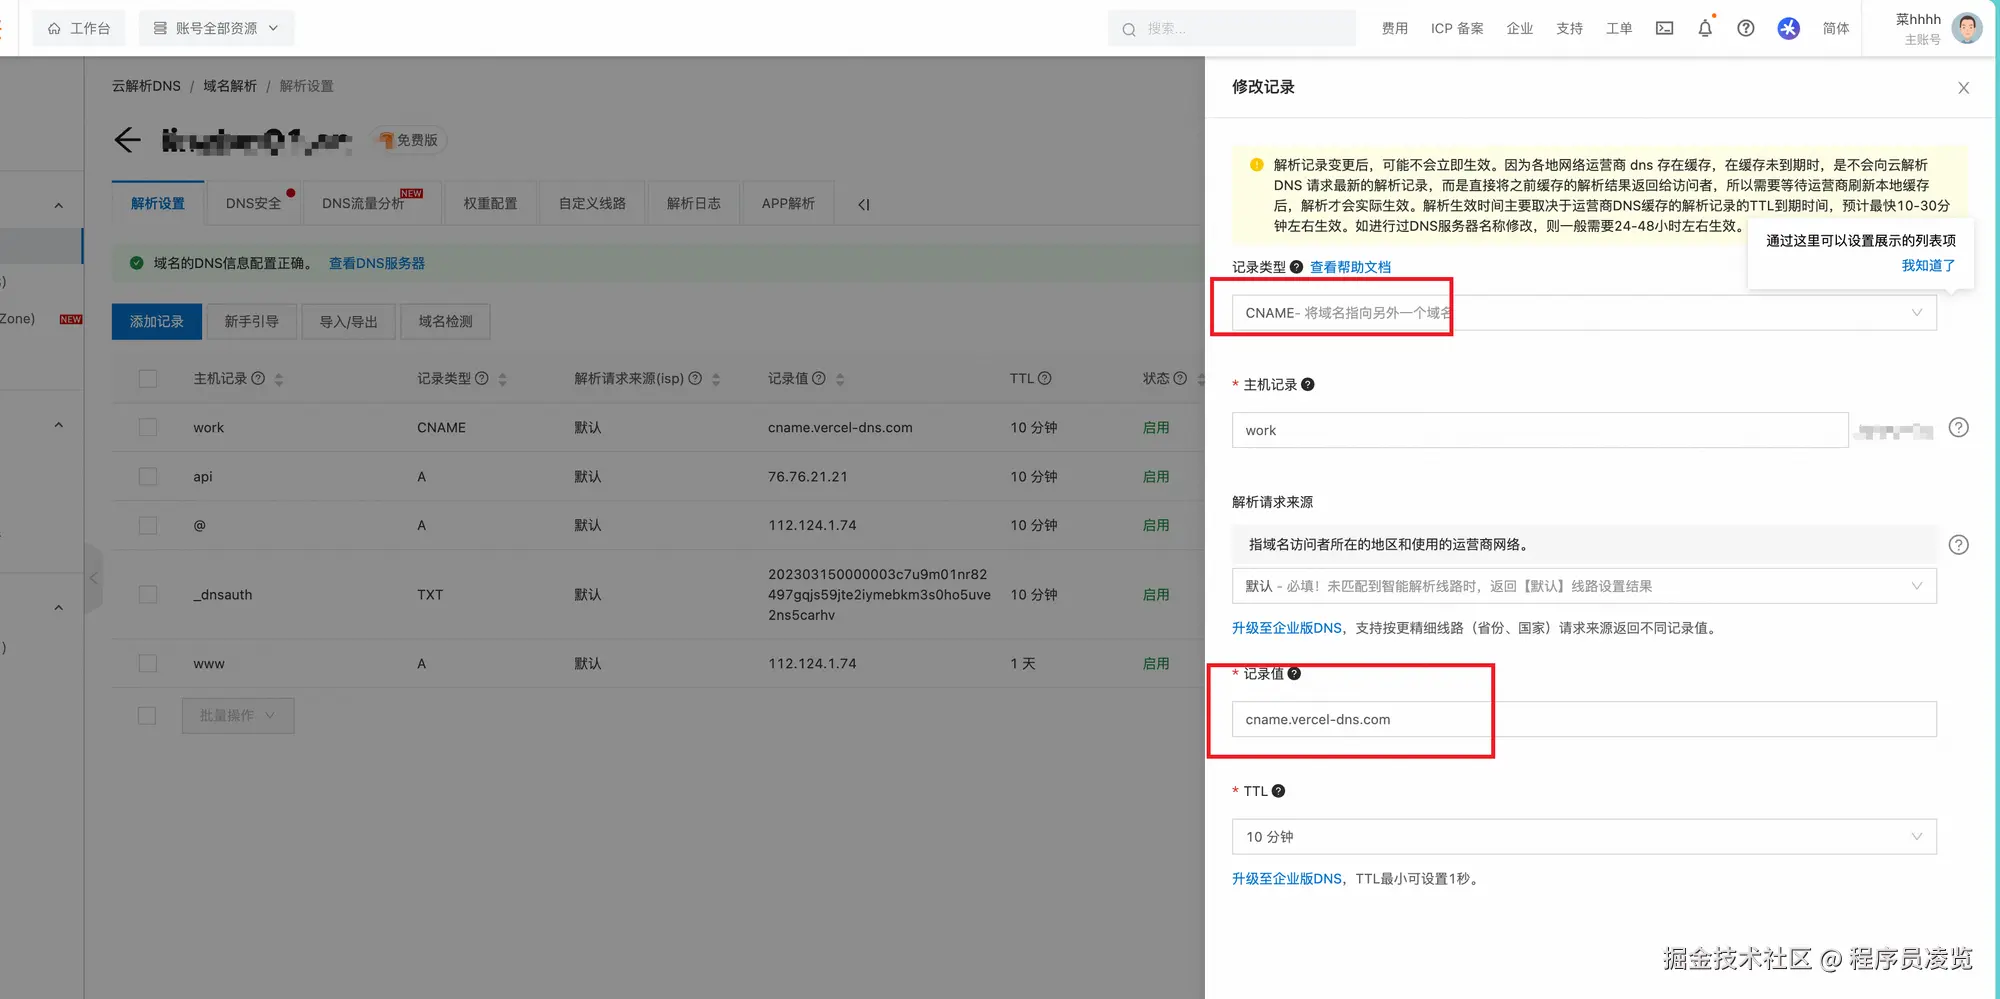Click the 域名检测 button
The height and width of the screenshot is (999, 2000).
pos(445,322)
